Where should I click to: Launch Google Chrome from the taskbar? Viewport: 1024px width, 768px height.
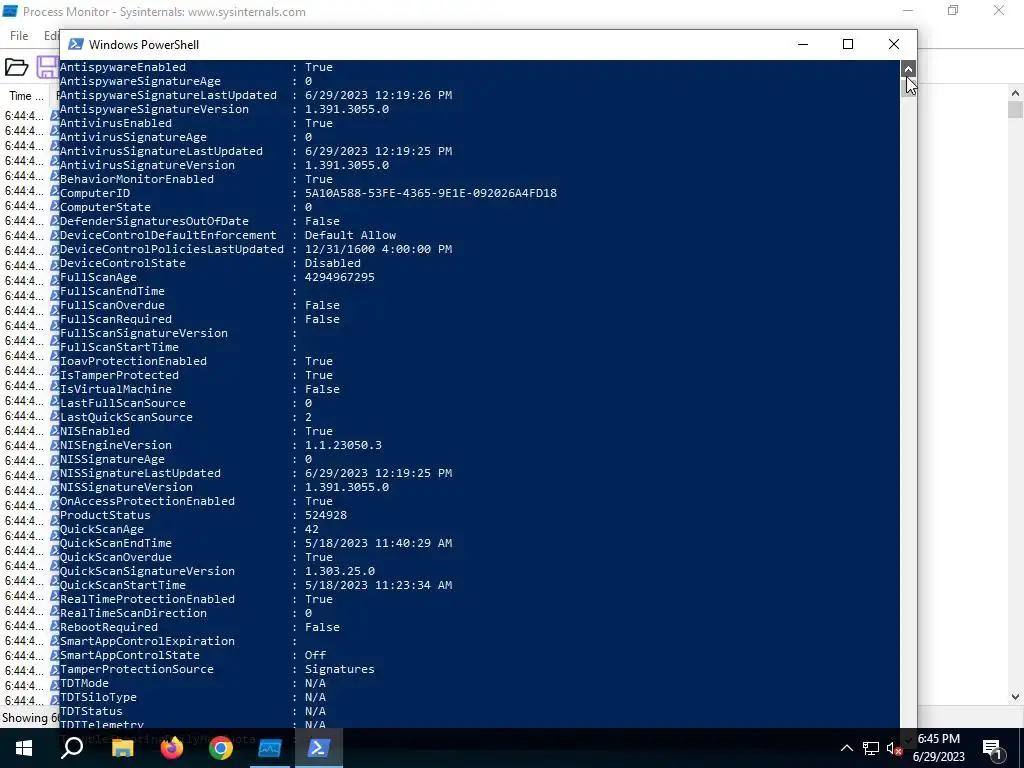221,748
